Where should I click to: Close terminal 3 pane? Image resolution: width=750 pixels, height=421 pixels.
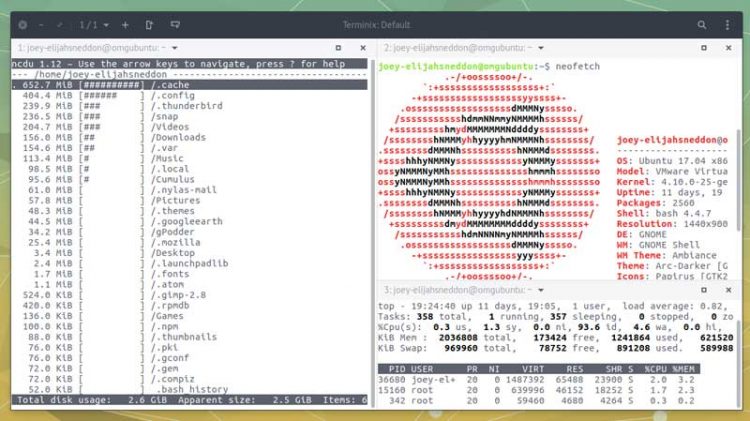(728, 290)
